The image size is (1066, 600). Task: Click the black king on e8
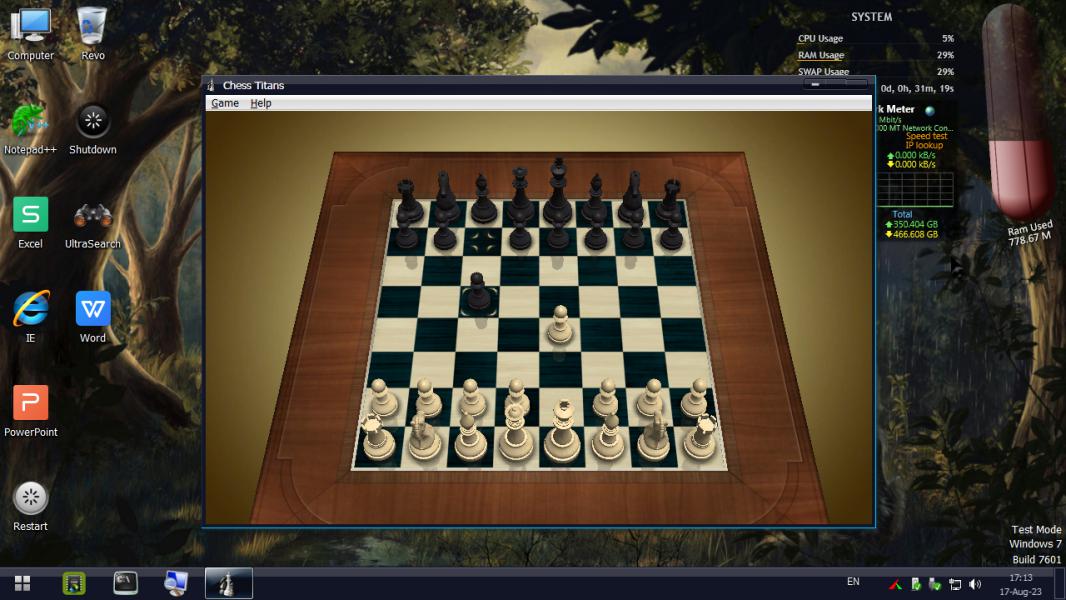tap(558, 192)
